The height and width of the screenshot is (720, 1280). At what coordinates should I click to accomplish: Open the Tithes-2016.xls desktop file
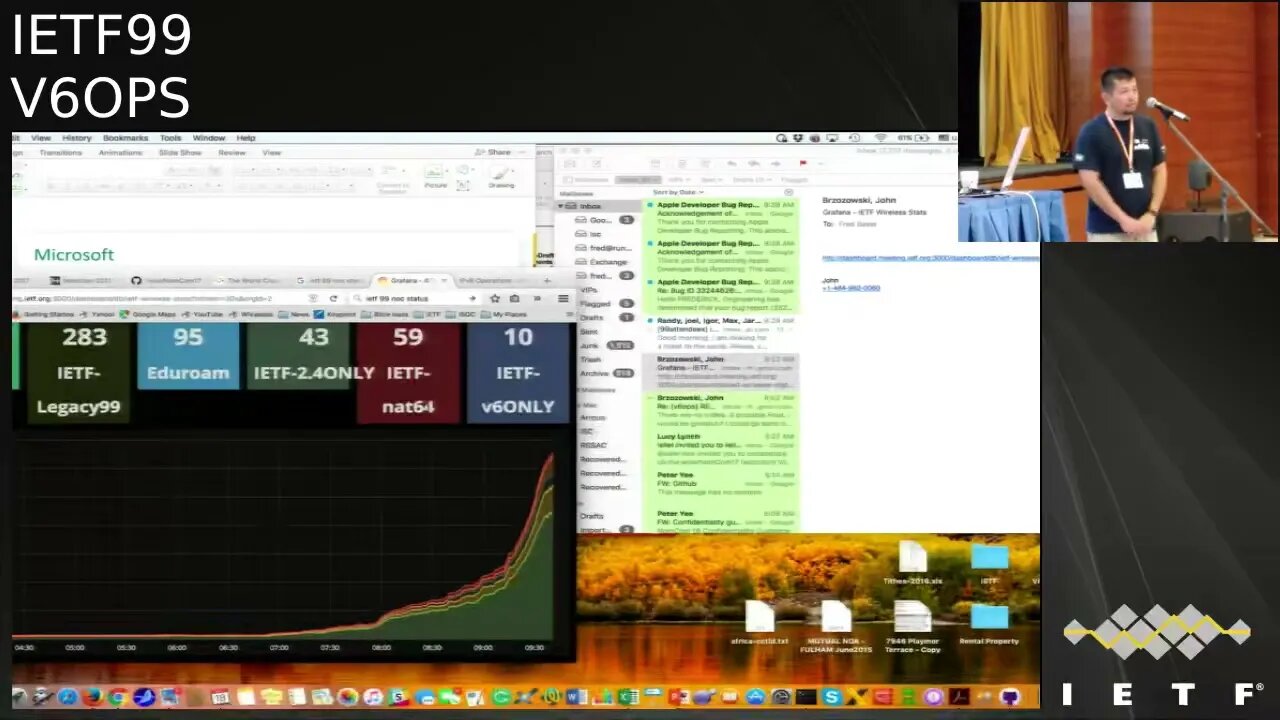(x=913, y=563)
